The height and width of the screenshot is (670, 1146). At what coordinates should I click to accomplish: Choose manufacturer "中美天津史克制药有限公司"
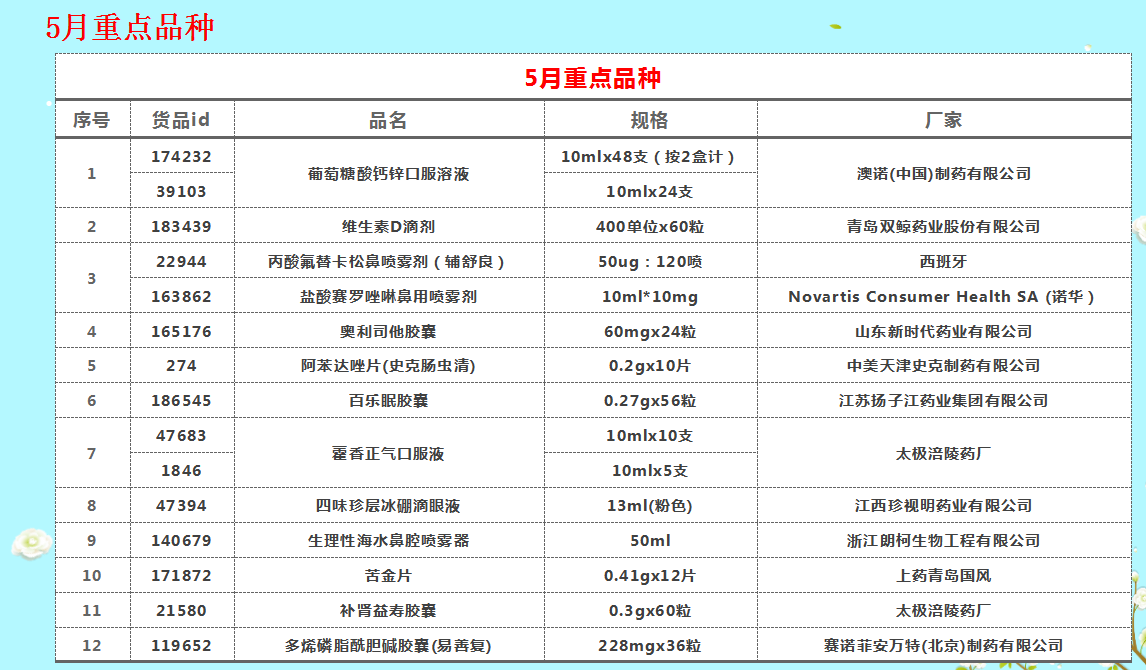(x=944, y=365)
